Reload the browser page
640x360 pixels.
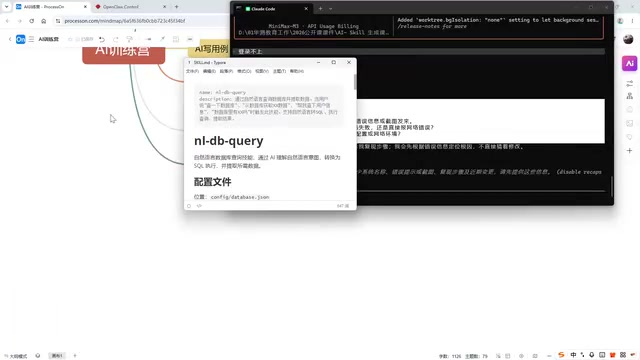click(31, 21)
